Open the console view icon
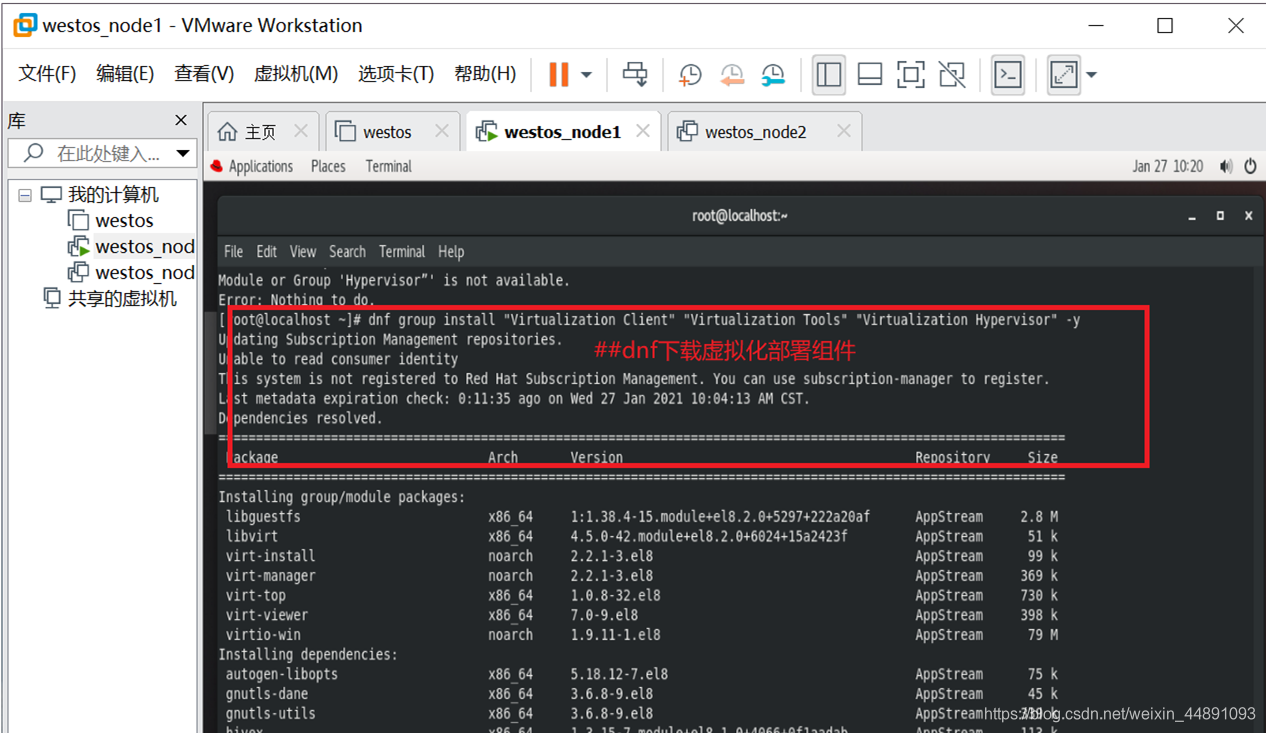1266x733 pixels. 1008,74
